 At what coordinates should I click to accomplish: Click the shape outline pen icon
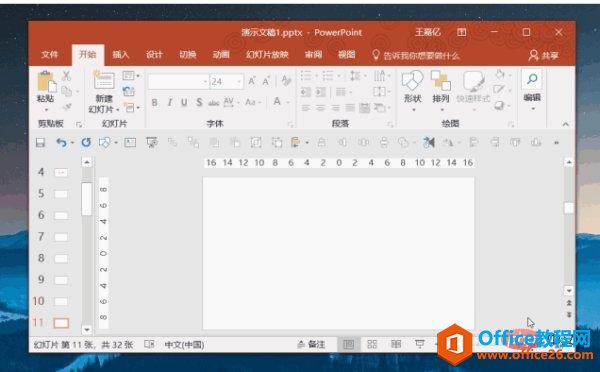tap(499, 90)
